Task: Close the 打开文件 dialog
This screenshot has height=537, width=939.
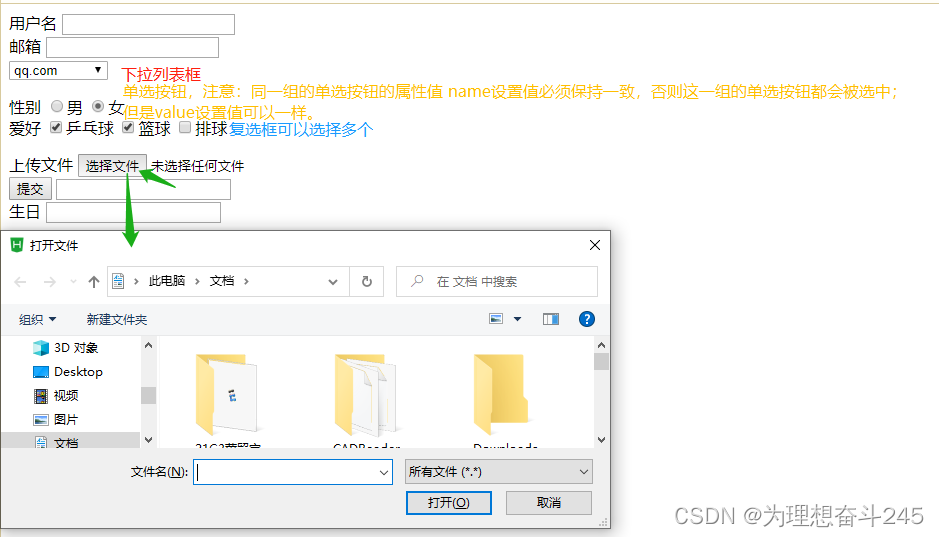Action: (595, 245)
